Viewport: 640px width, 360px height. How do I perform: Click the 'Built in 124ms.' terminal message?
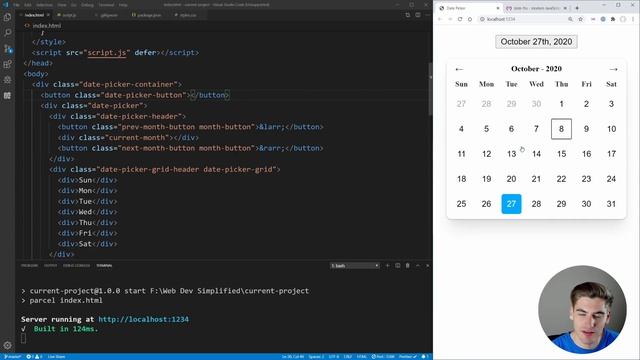point(66,329)
